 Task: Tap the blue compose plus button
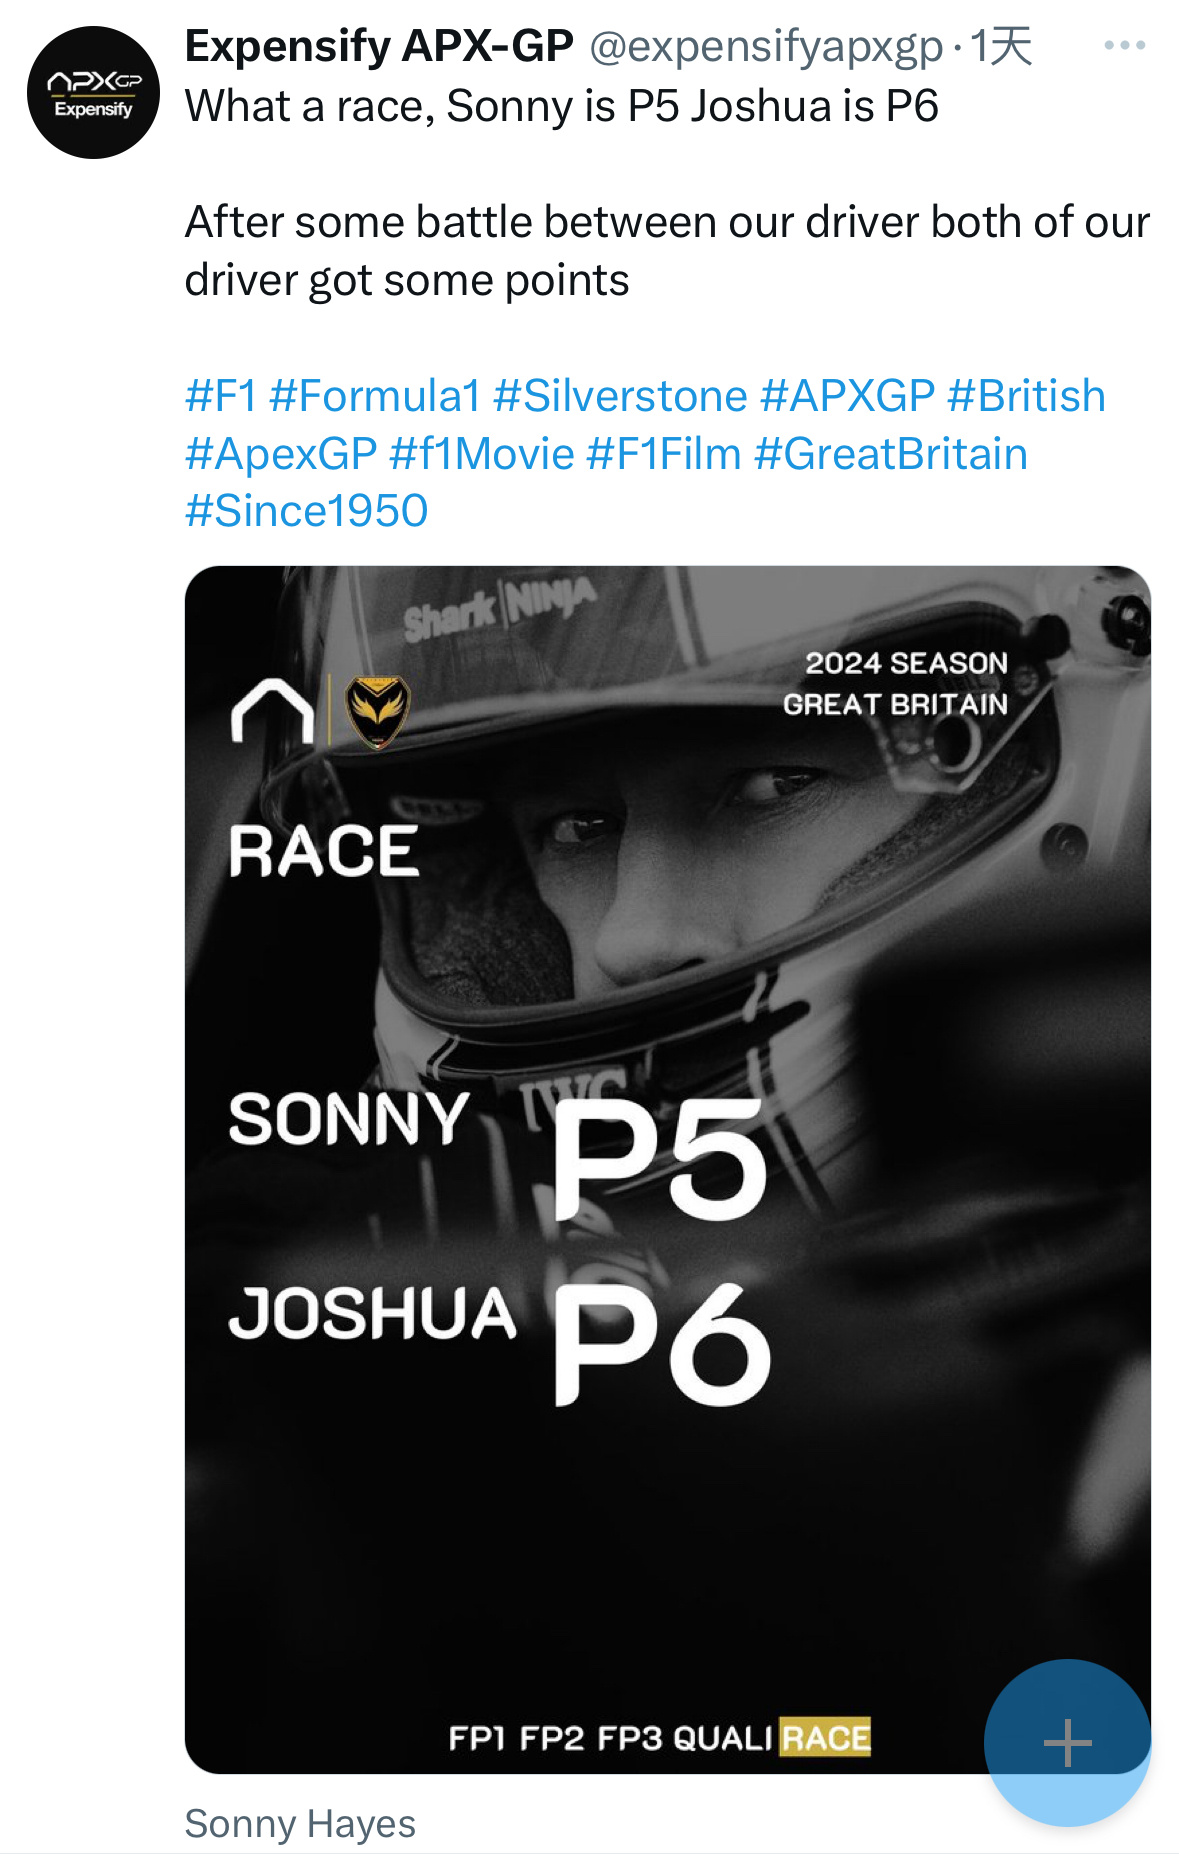click(x=1066, y=1742)
